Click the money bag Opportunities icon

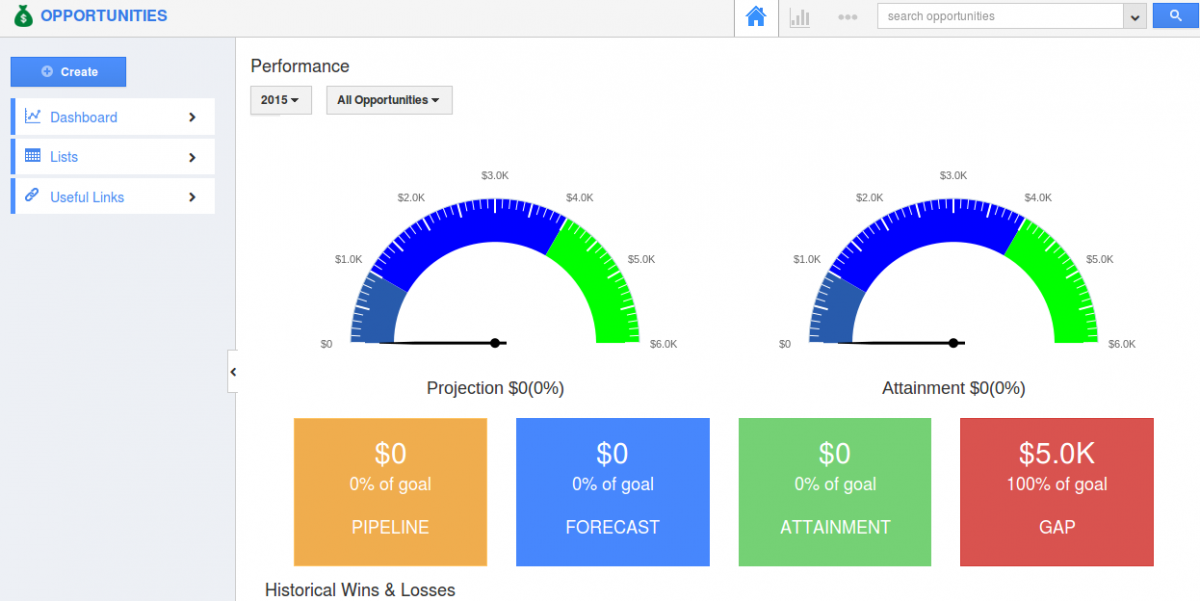pos(22,15)
